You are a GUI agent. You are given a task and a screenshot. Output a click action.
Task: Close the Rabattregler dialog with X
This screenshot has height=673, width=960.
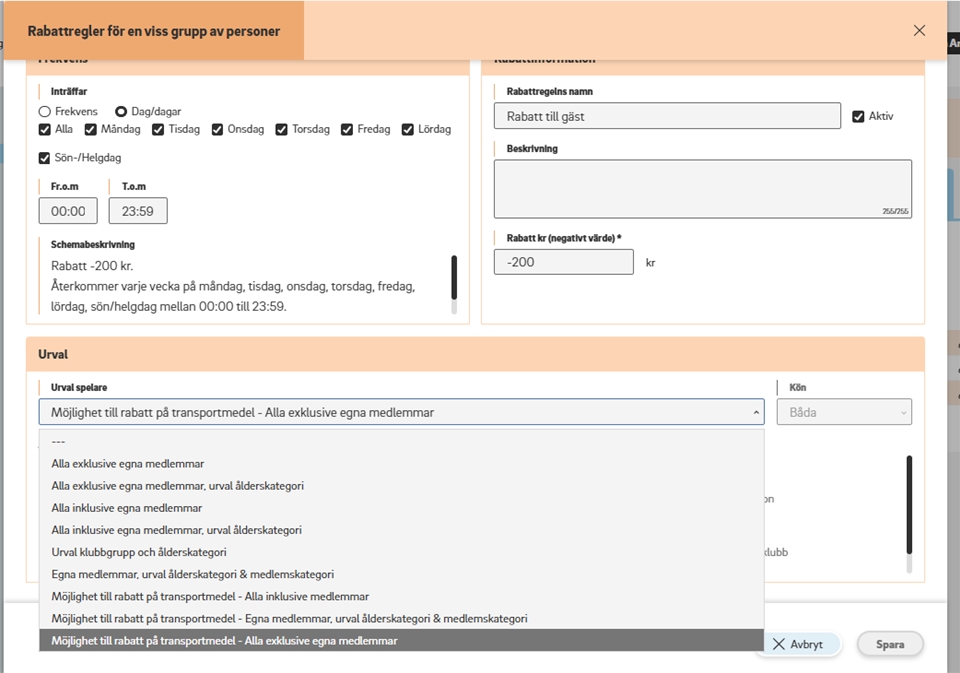pos(919,30)
